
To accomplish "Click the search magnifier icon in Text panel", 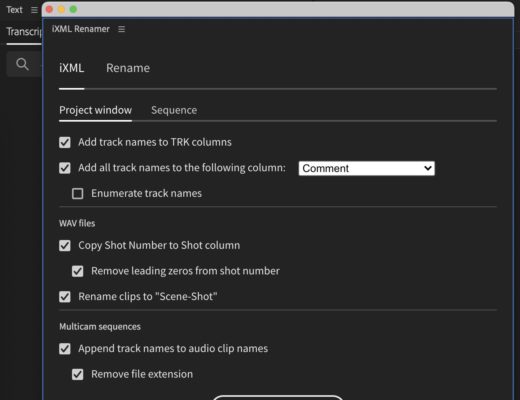I will tap(22, 64).
